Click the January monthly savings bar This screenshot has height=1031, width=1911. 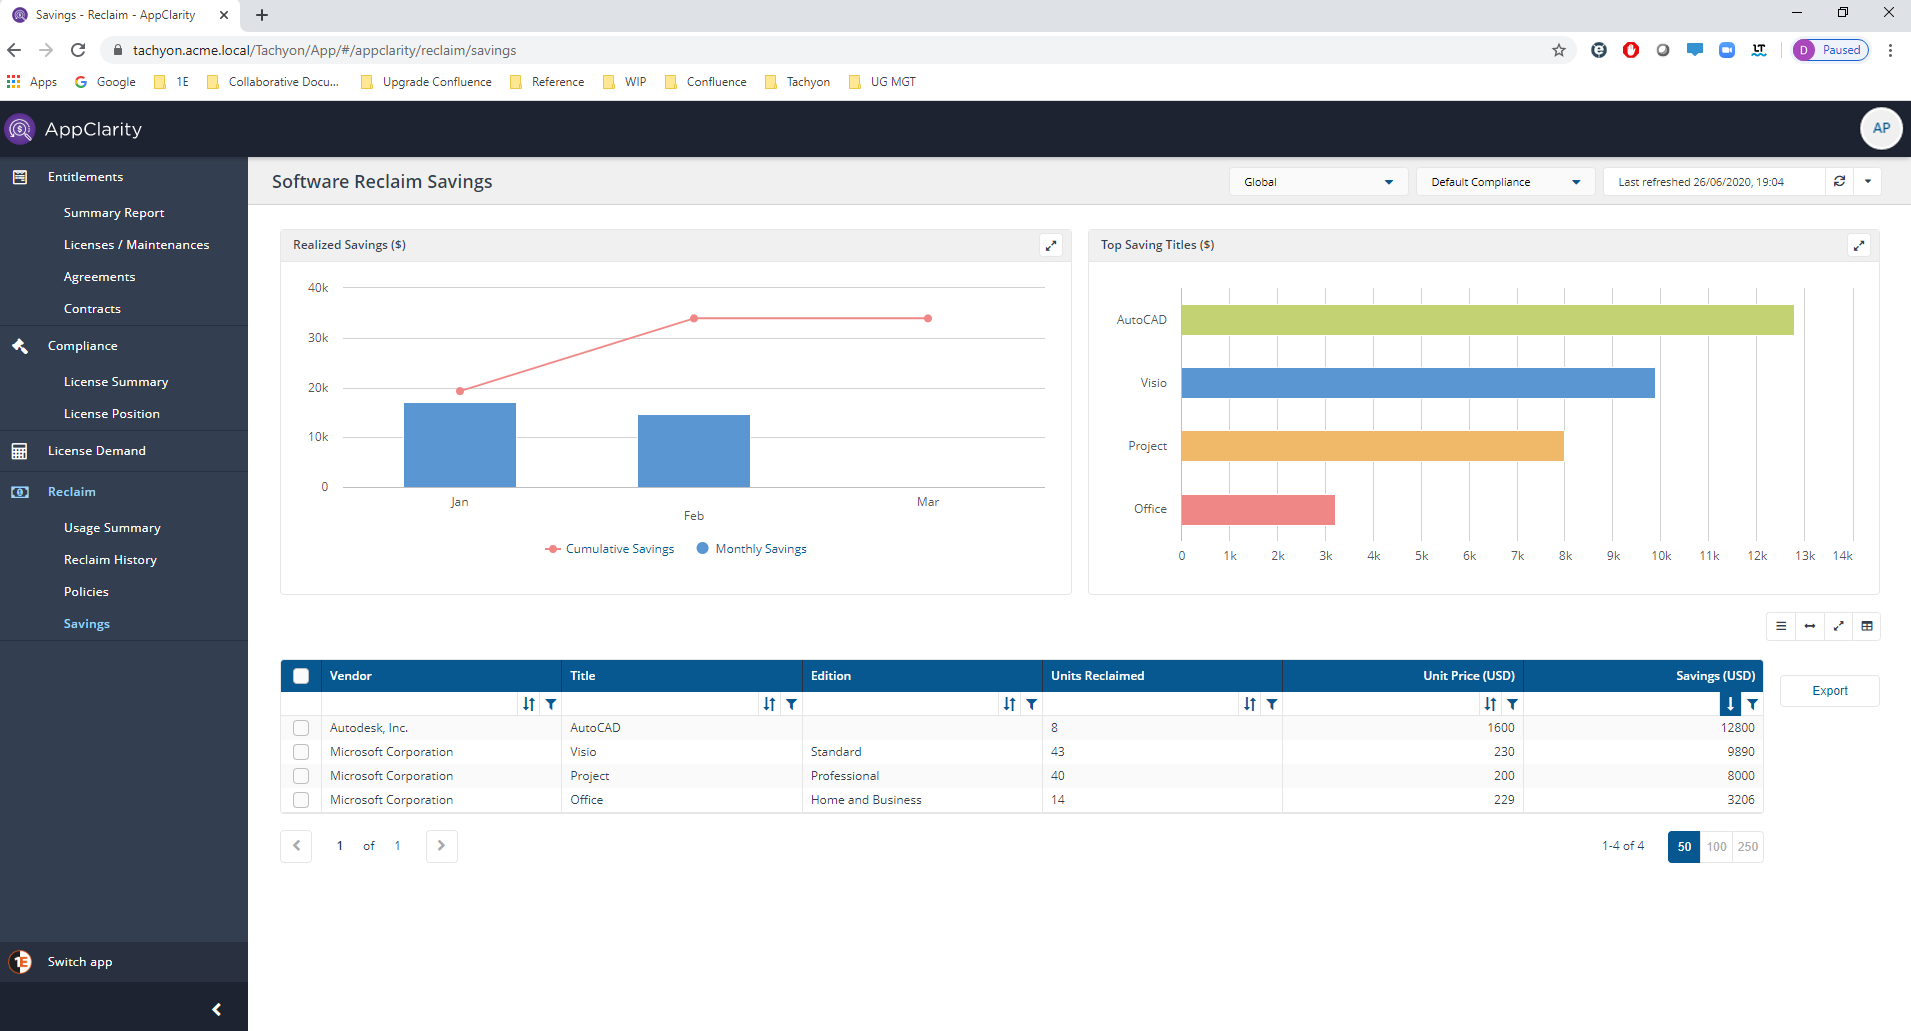[x=460, y=445]
